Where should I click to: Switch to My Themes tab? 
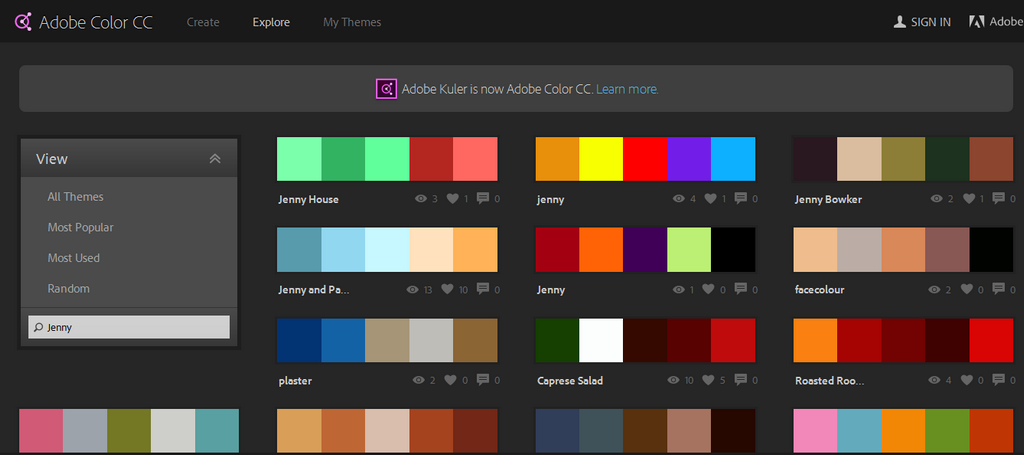[352, 22]
